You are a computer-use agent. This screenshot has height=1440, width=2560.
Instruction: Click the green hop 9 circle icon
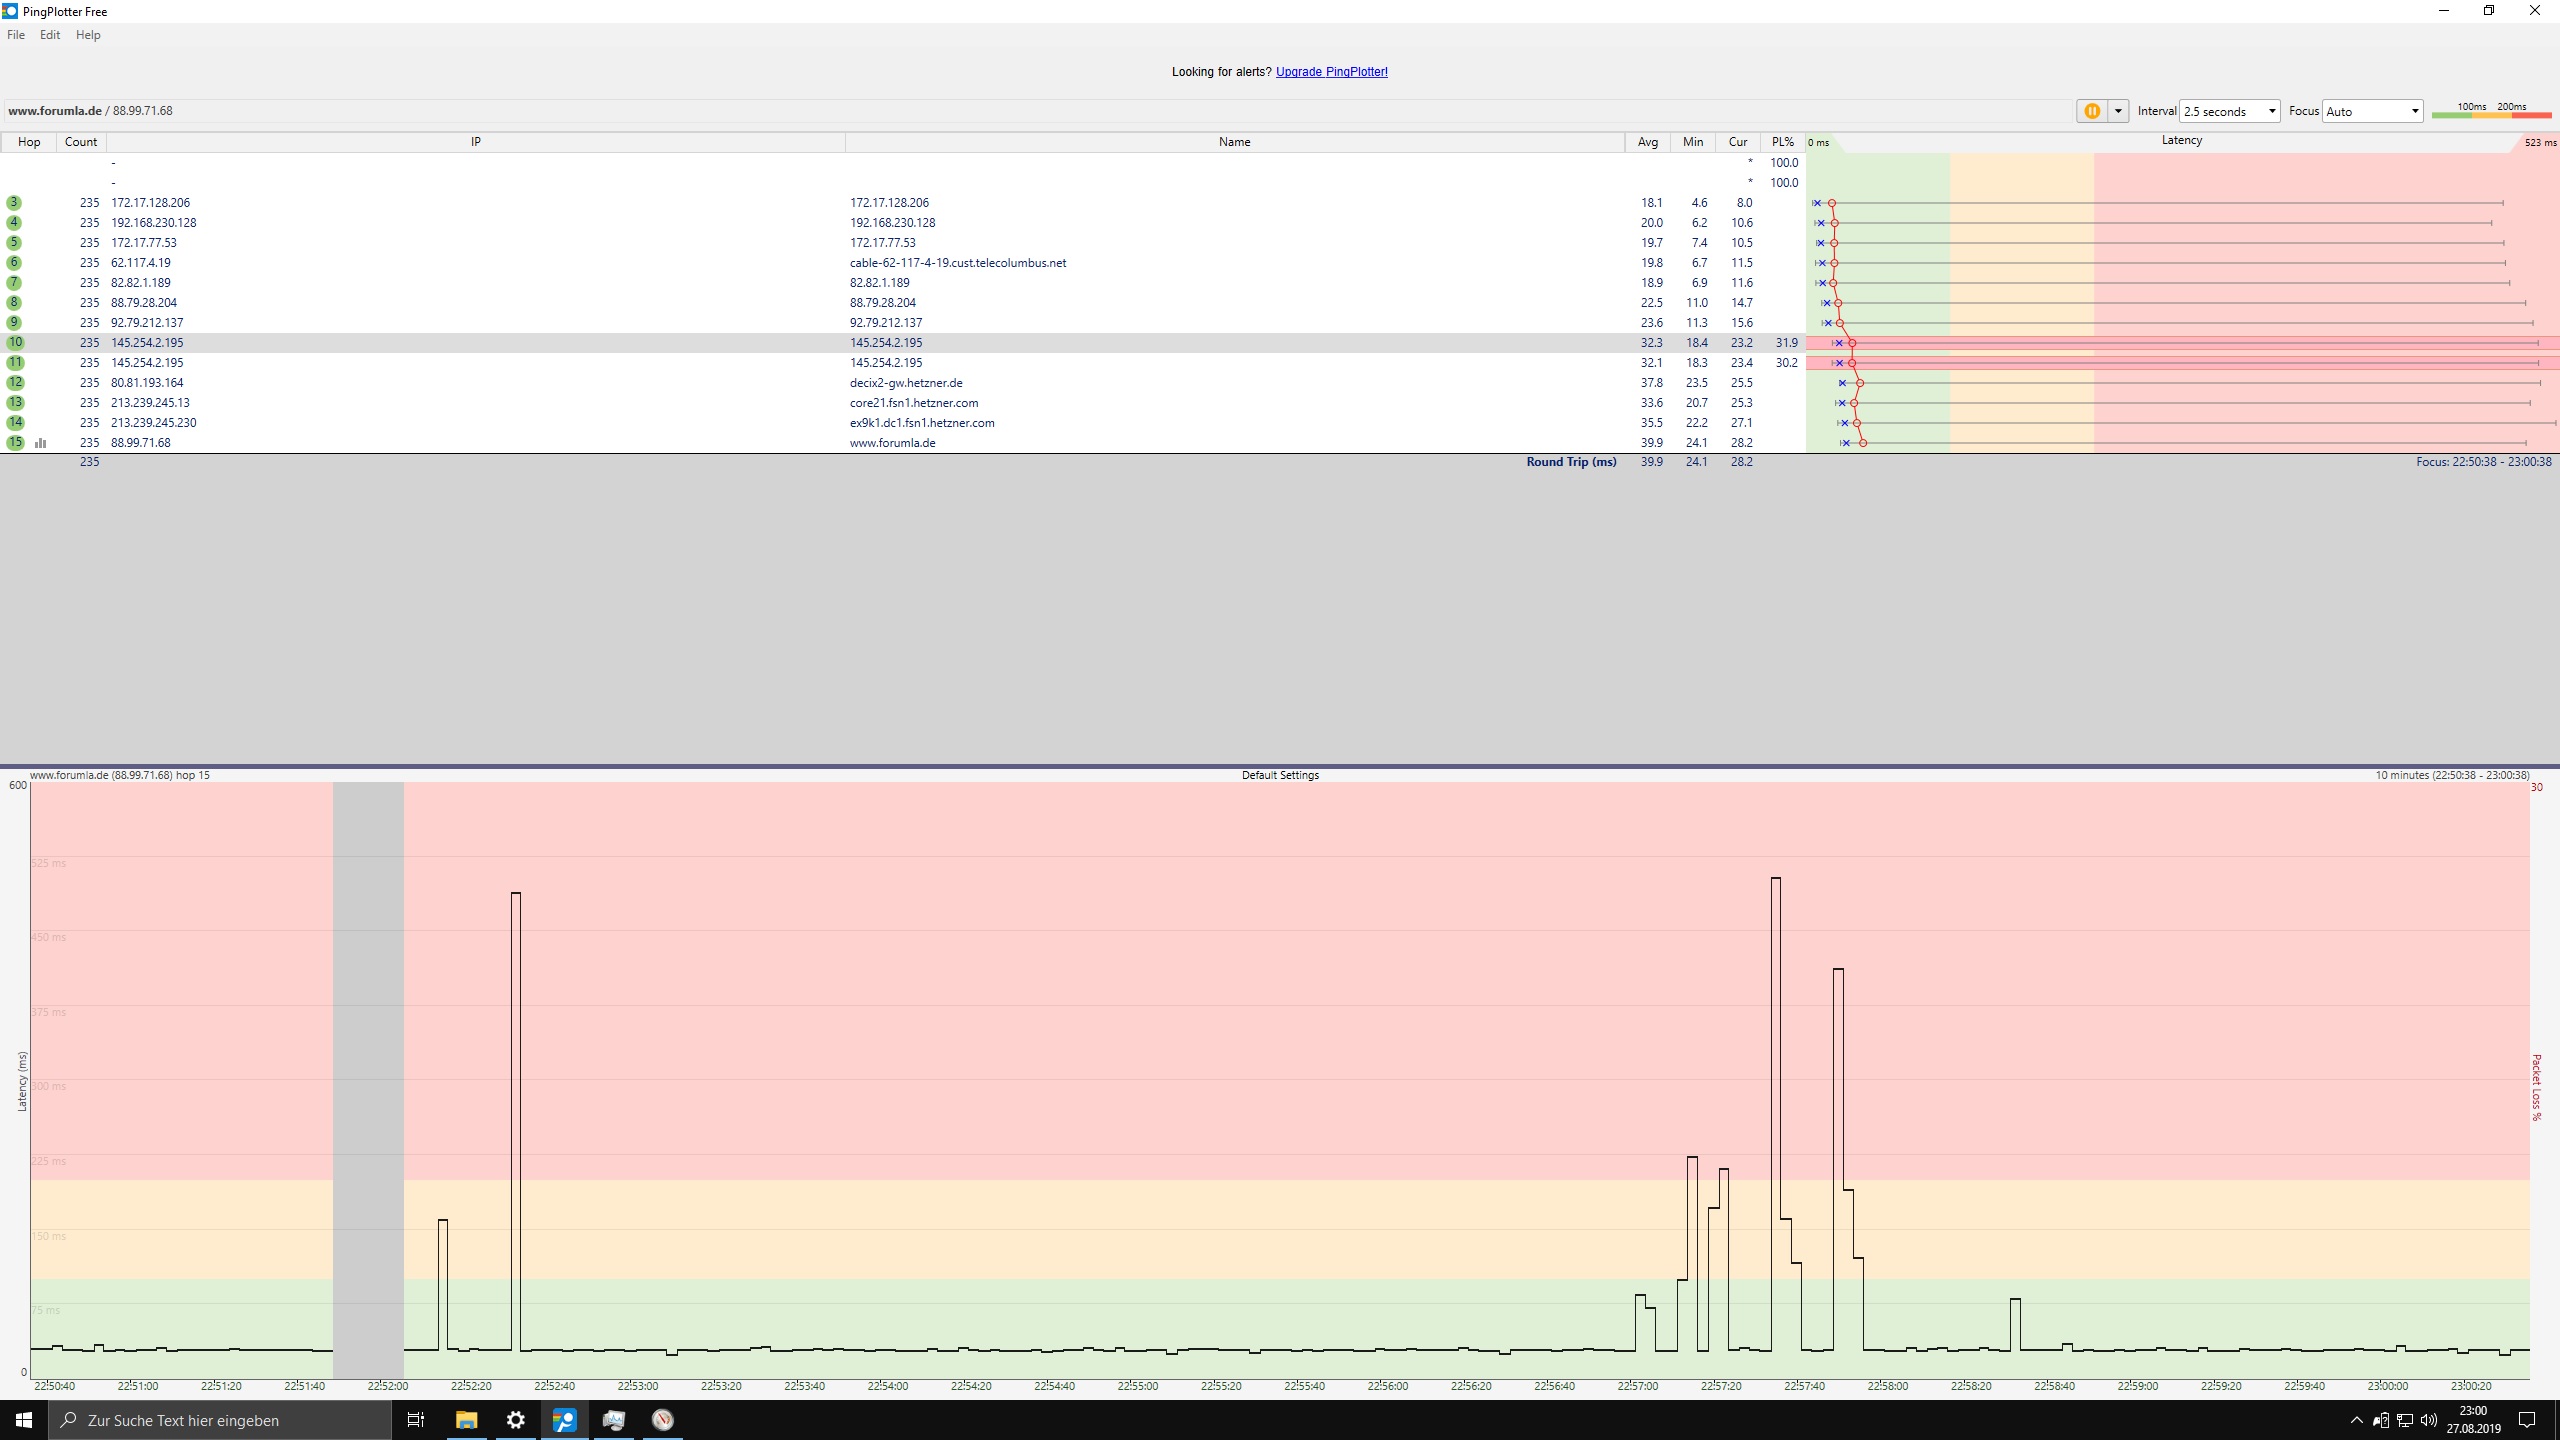[14, 323]
